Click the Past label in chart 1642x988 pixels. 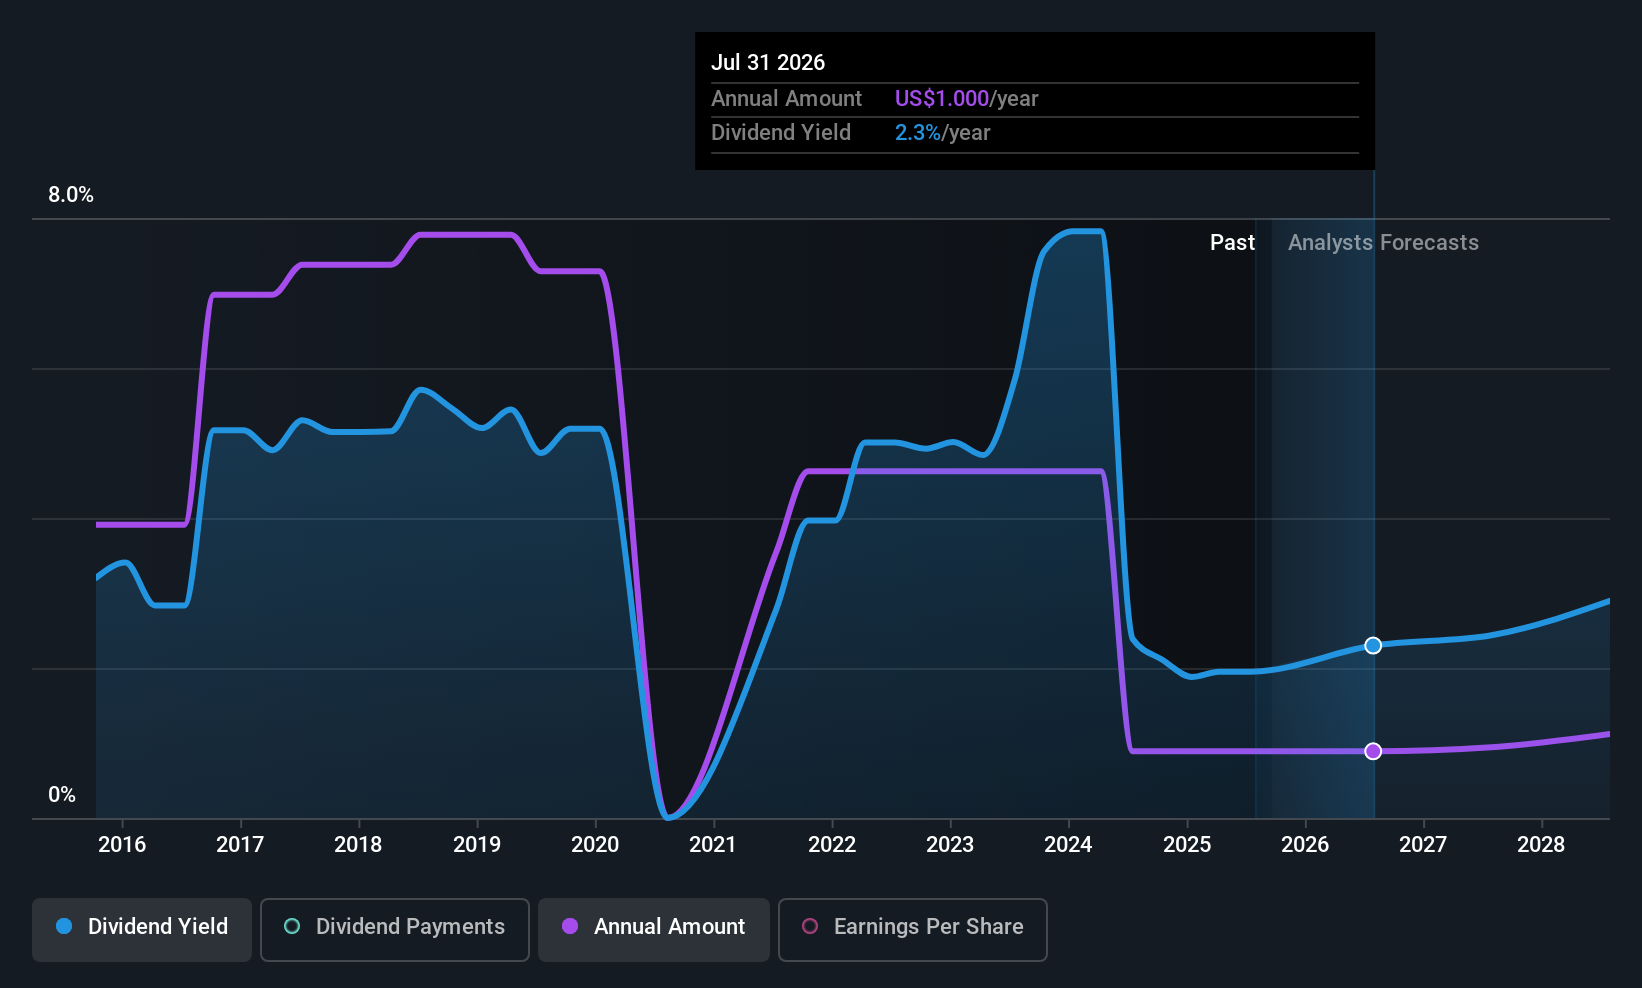pos(1232,243)
